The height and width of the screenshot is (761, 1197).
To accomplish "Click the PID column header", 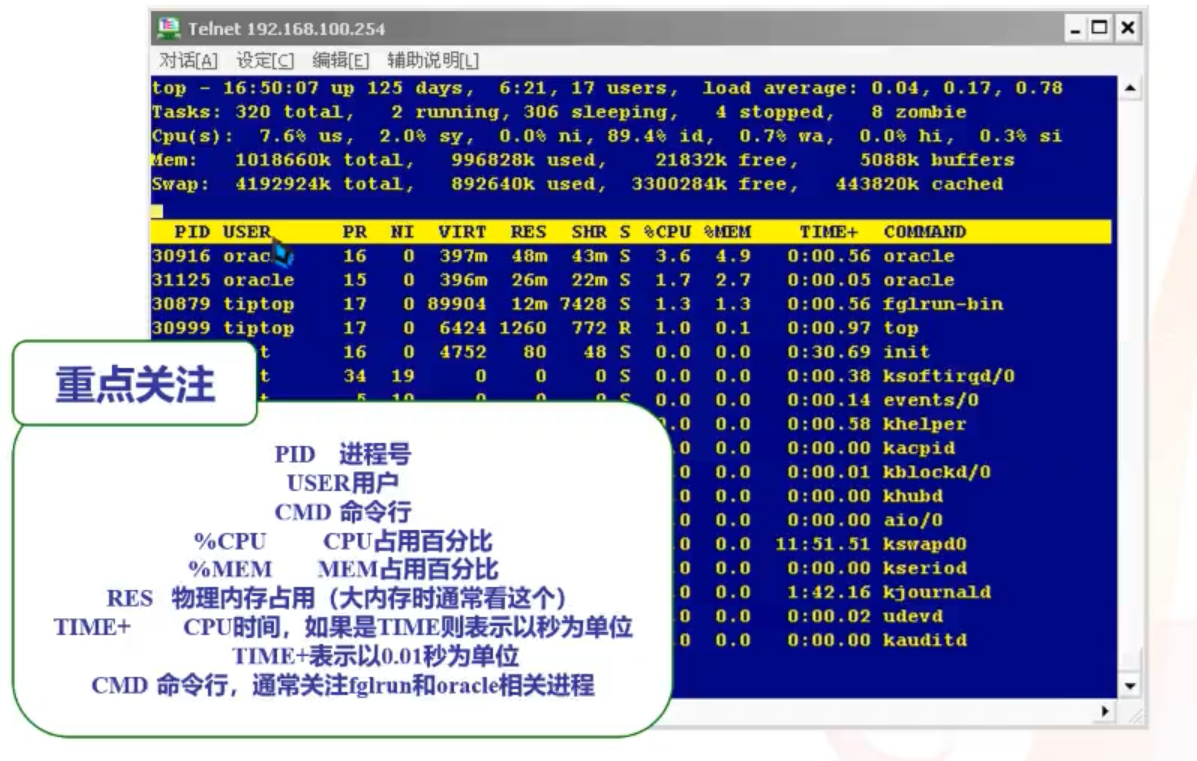I will coord(192,232).
